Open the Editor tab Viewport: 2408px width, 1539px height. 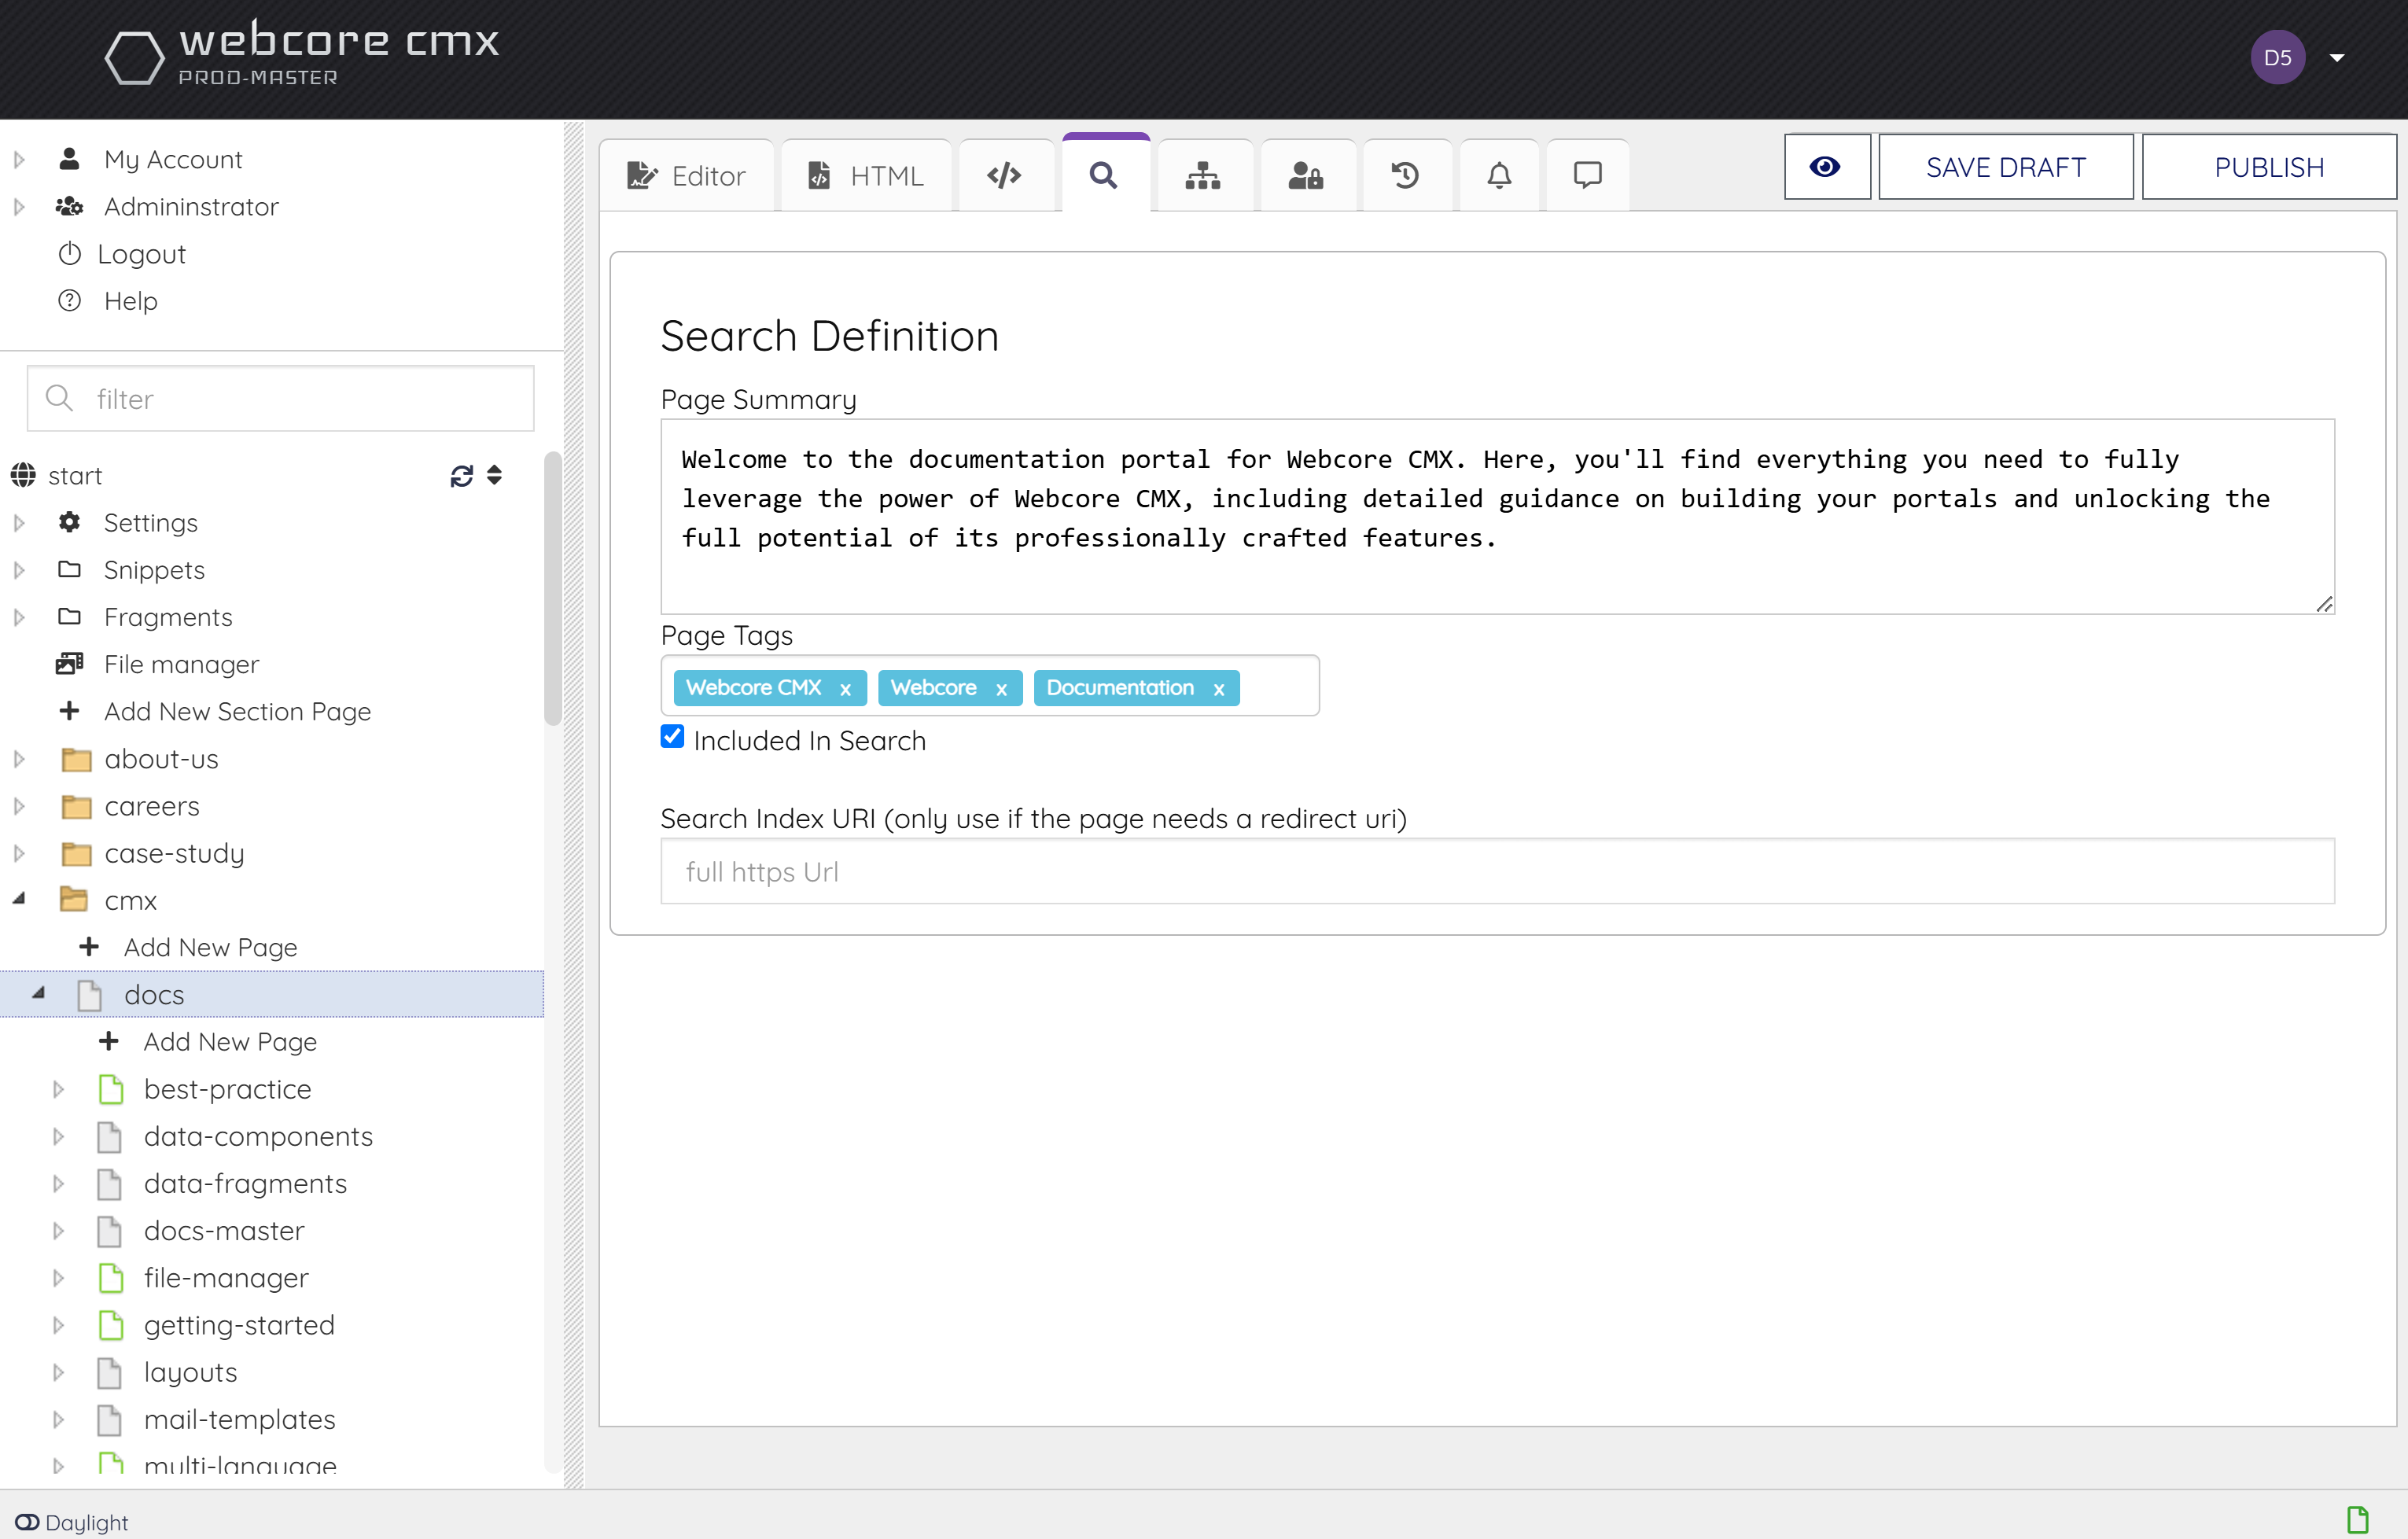[x=688, y=174]
